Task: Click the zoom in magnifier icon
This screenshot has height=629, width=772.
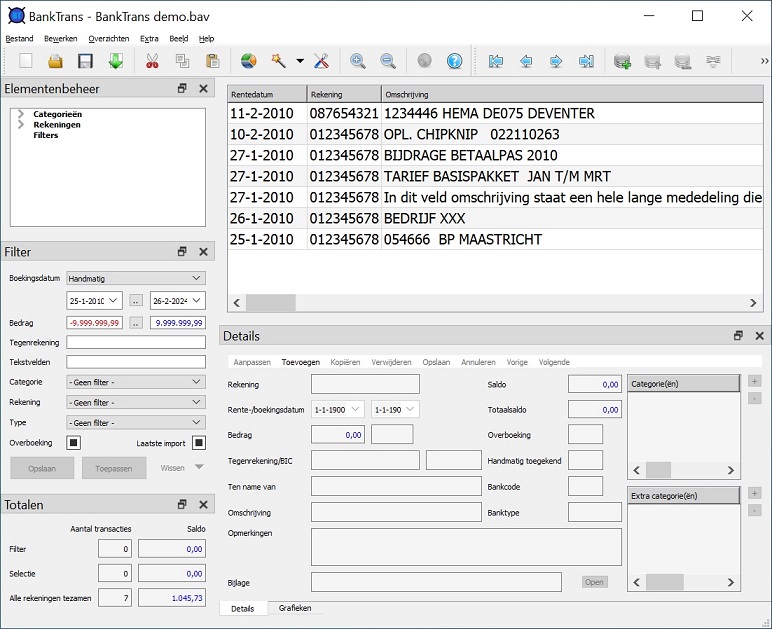Action: tap(357, 62)
